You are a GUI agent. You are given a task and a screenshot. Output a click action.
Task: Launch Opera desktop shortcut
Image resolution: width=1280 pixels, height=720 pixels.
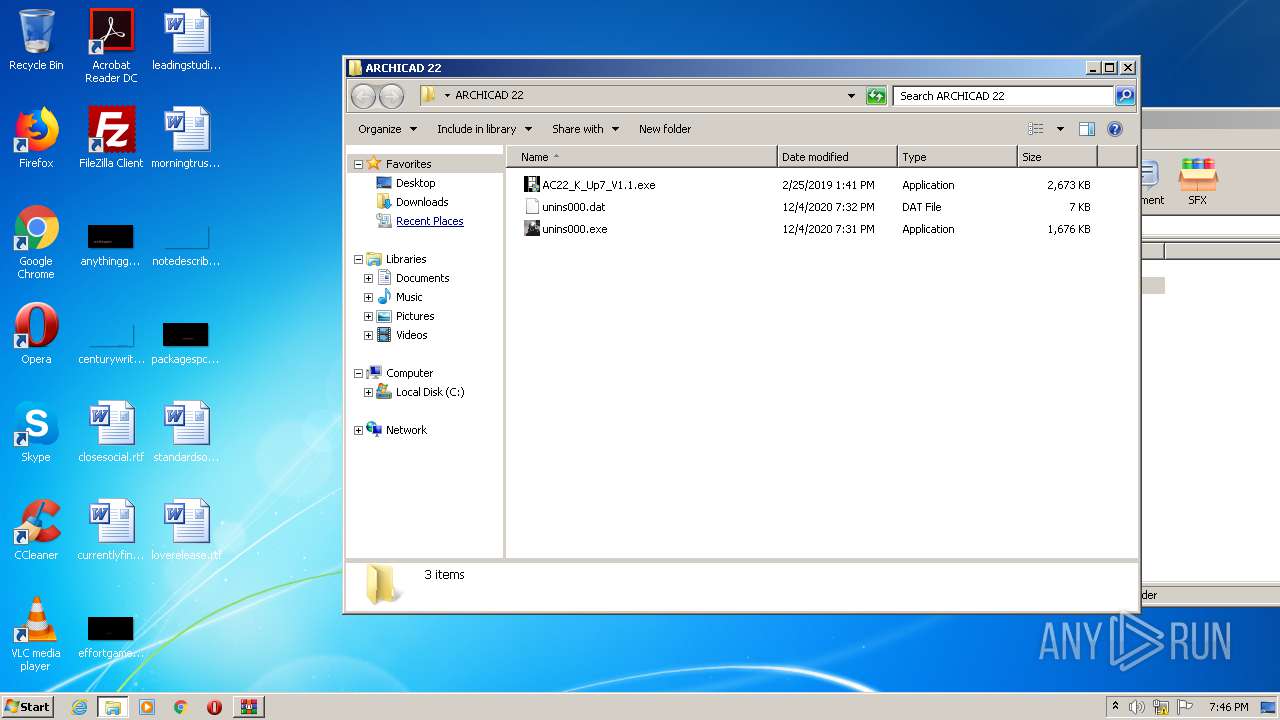point(36,334)
